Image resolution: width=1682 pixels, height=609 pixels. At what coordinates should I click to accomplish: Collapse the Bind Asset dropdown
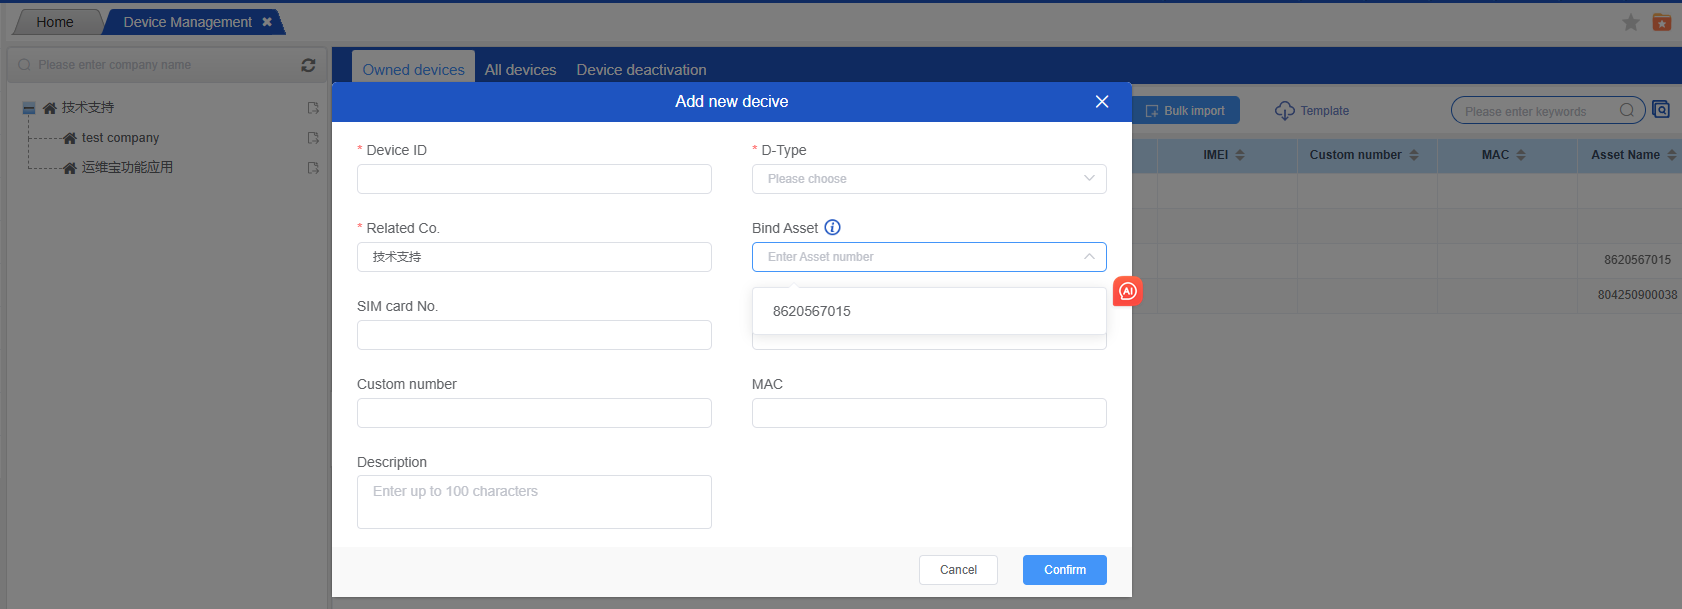coord(1089,257)
